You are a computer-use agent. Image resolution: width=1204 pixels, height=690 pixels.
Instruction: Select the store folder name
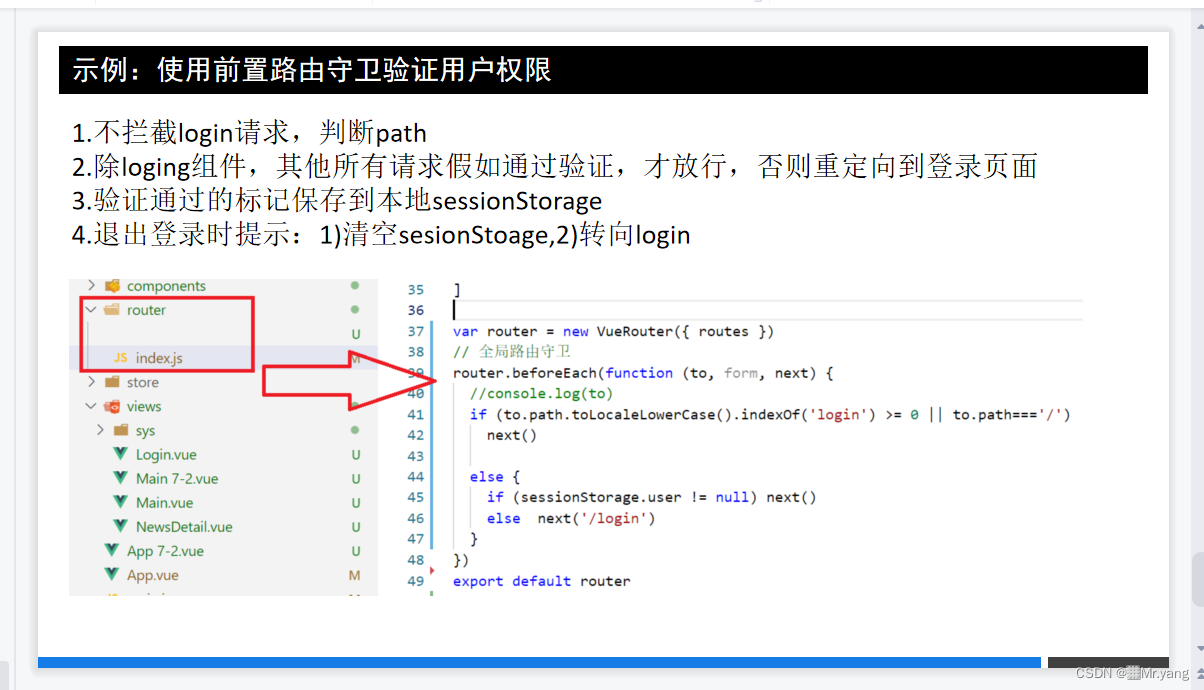143,382
